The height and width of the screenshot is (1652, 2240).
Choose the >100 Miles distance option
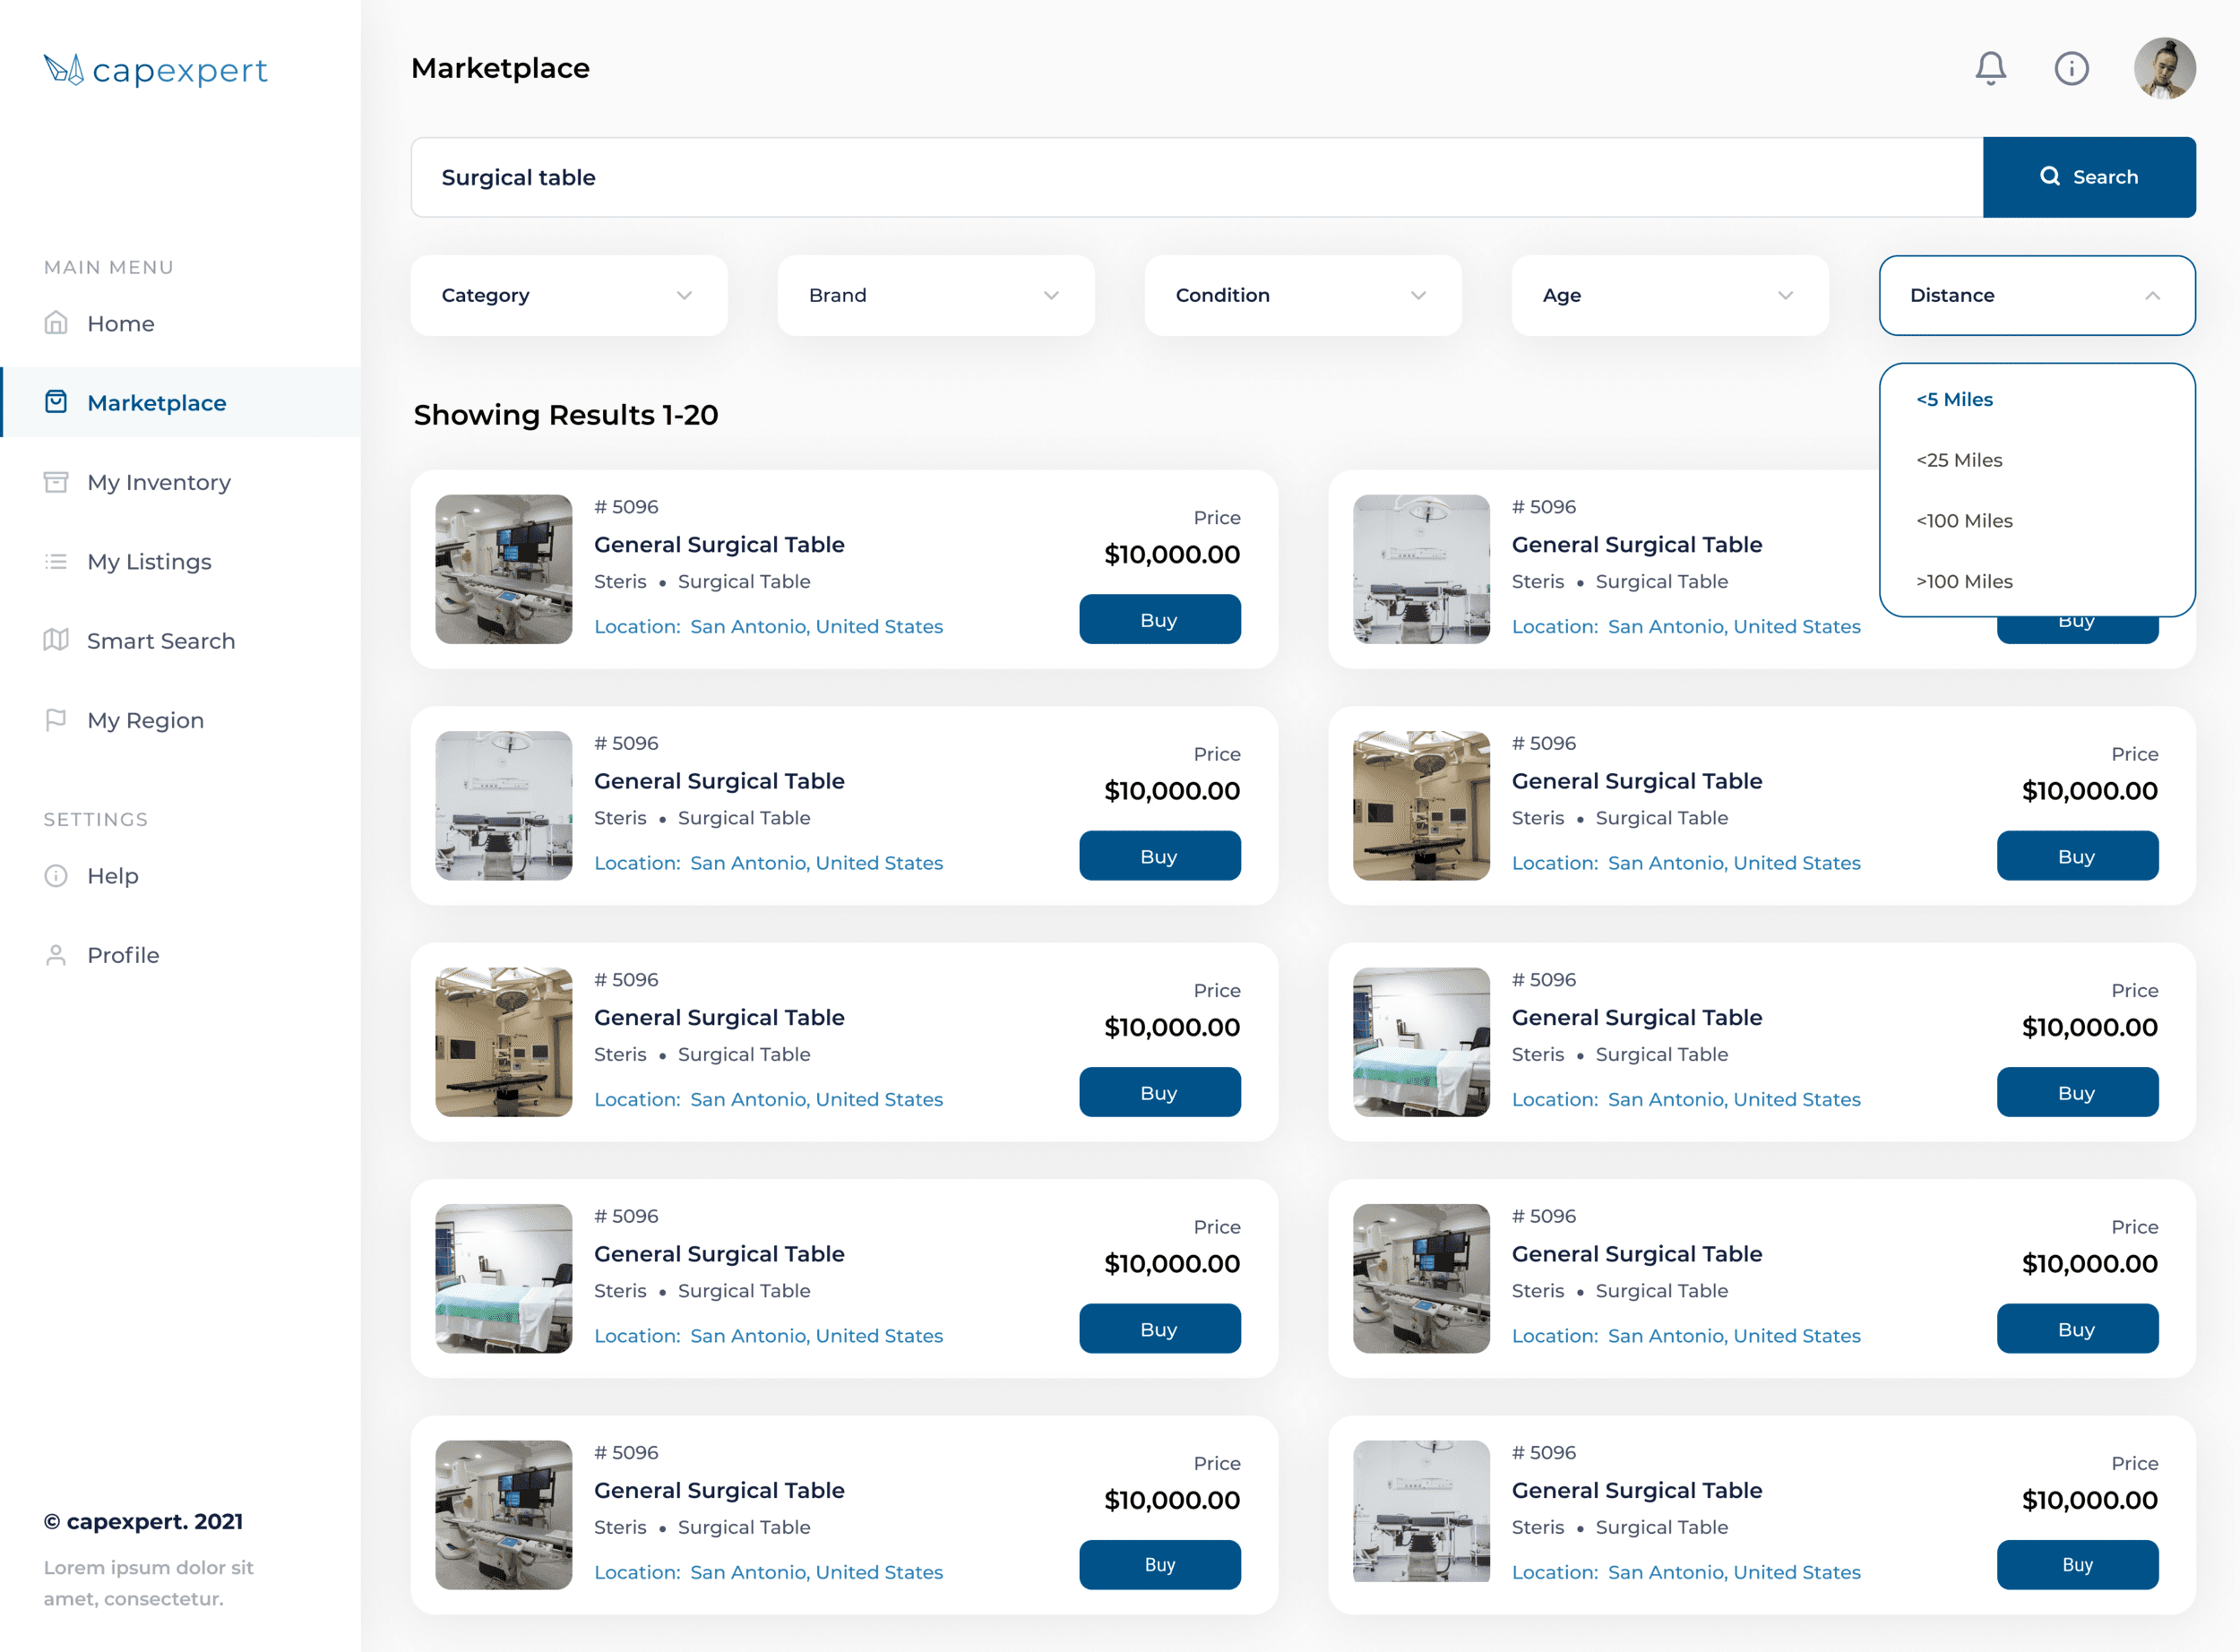pyautogui.click(x=1964, y=581)
